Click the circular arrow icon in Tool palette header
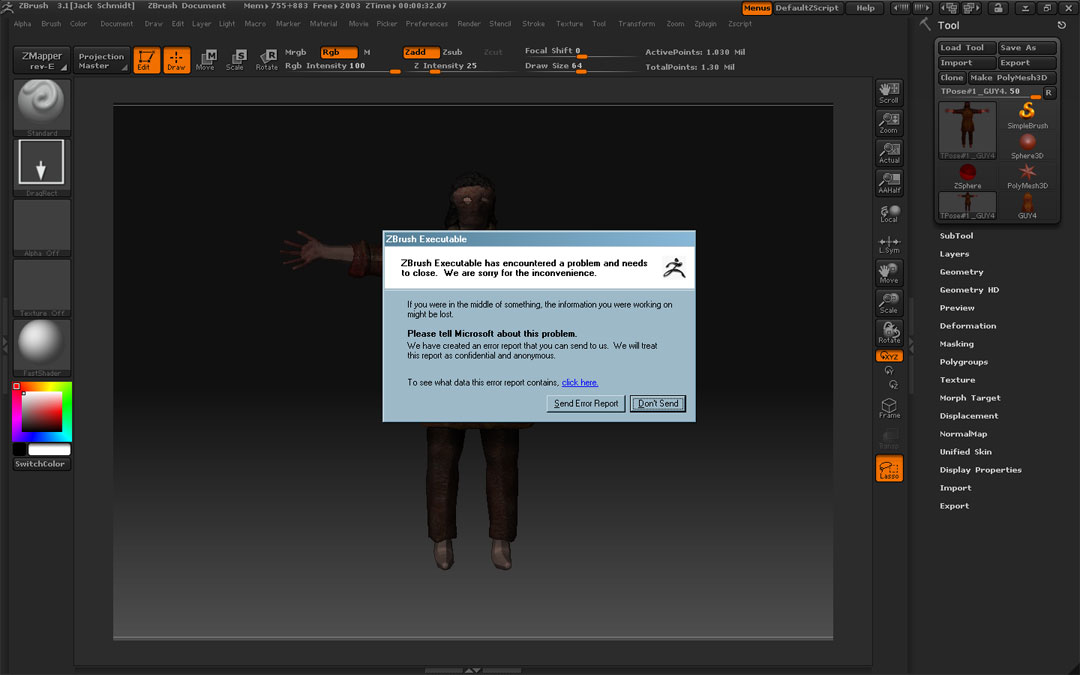Image resolution: width=1080 pixels, height=675 pixels. pyautogui.click(x=1061, y=25)
